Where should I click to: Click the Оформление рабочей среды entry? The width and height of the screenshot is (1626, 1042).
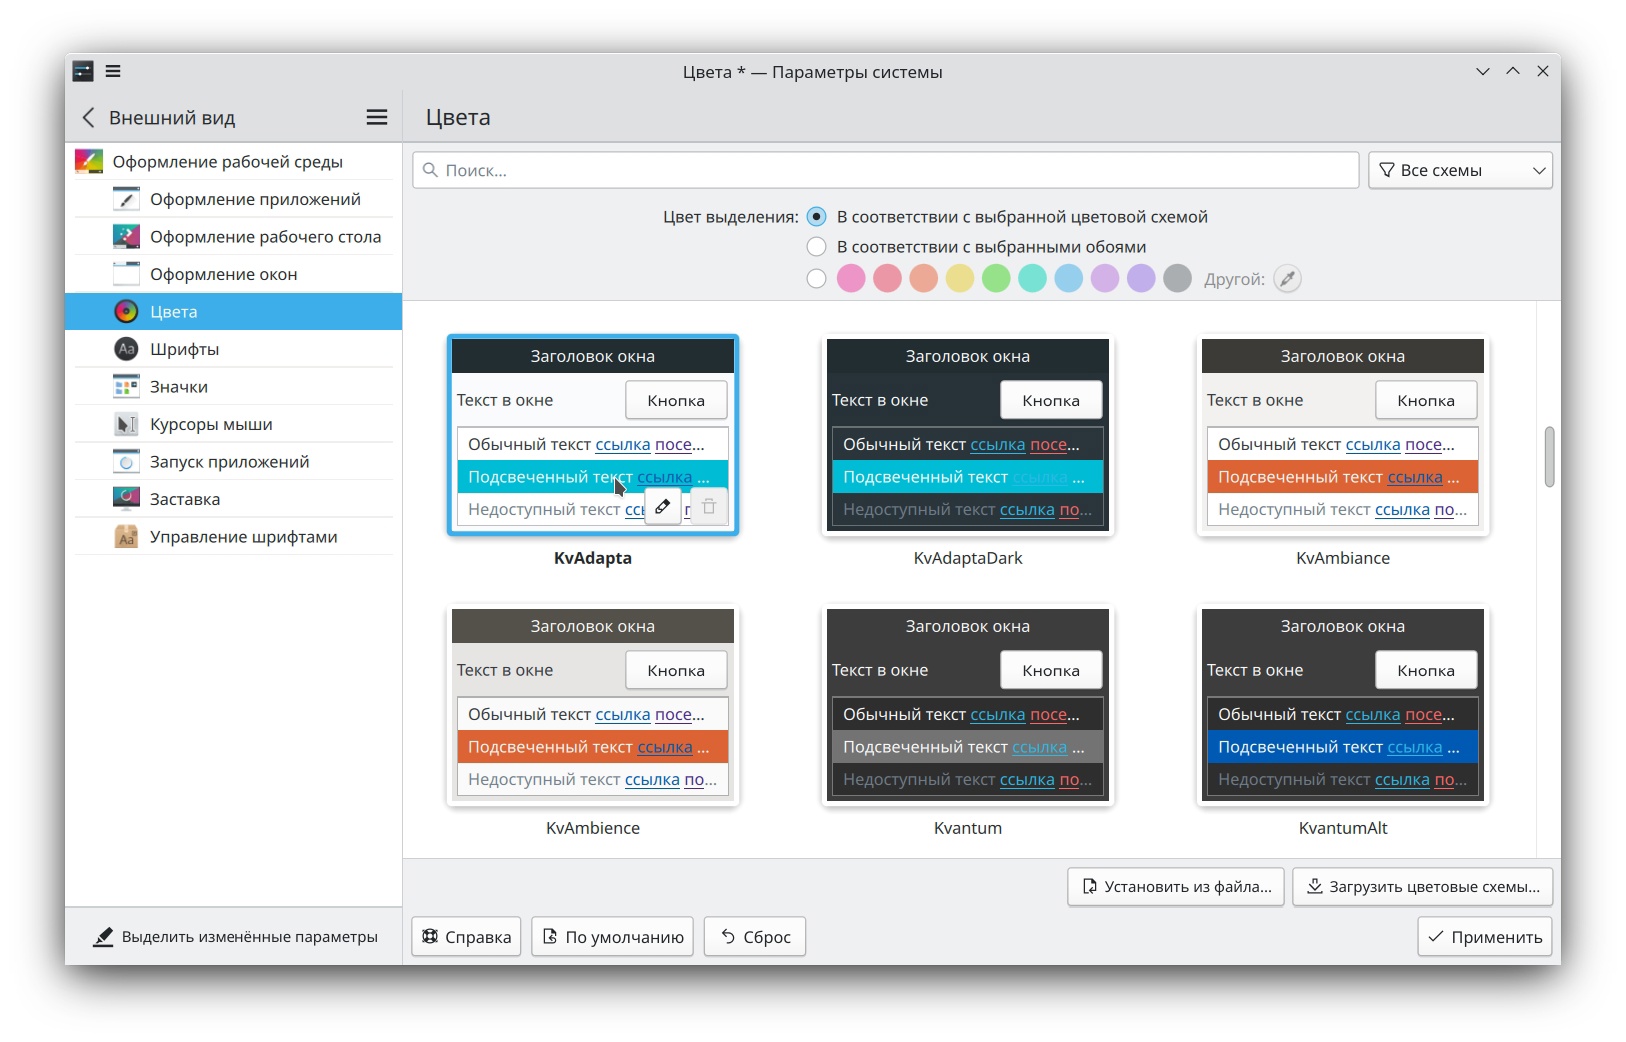(234, 161)
